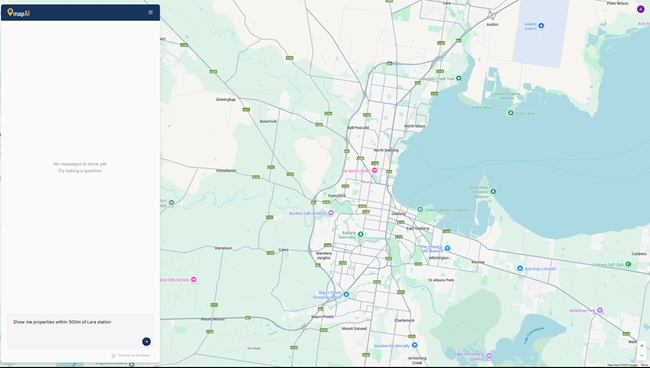Select the Hovells Creek Trail marker

[x=458, y=78]
